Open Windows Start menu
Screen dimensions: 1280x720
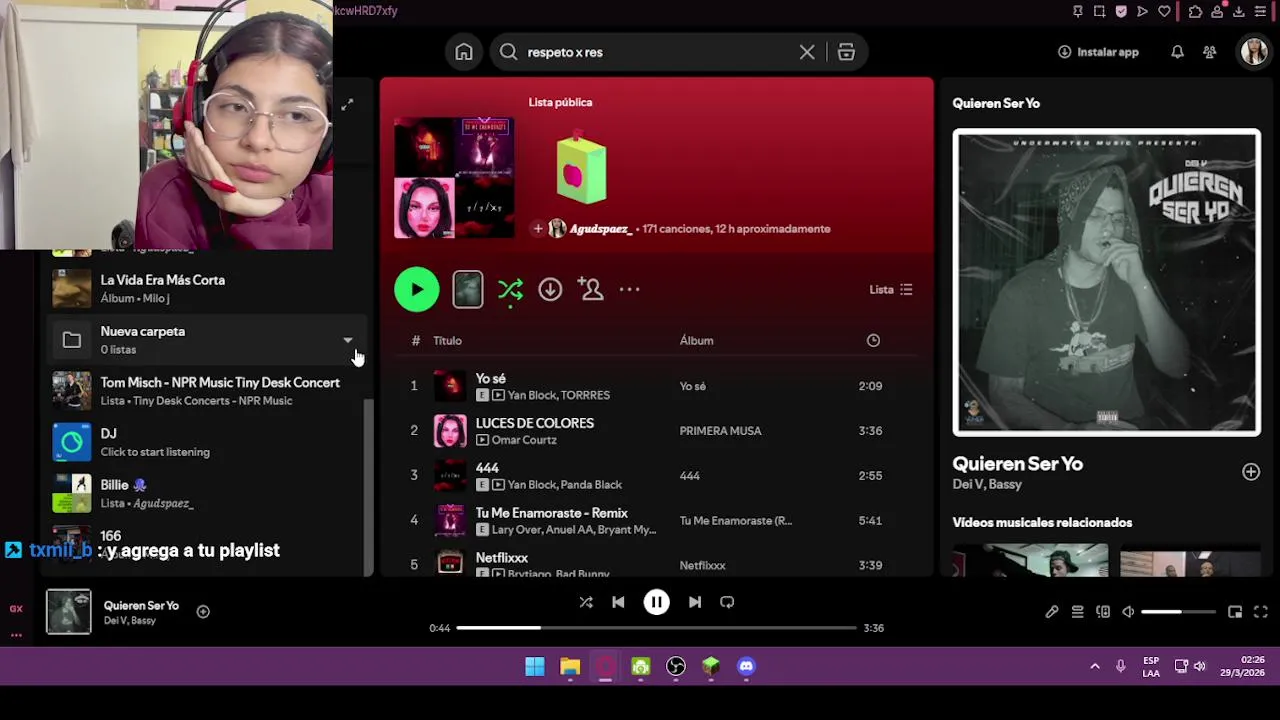(535, 667)
